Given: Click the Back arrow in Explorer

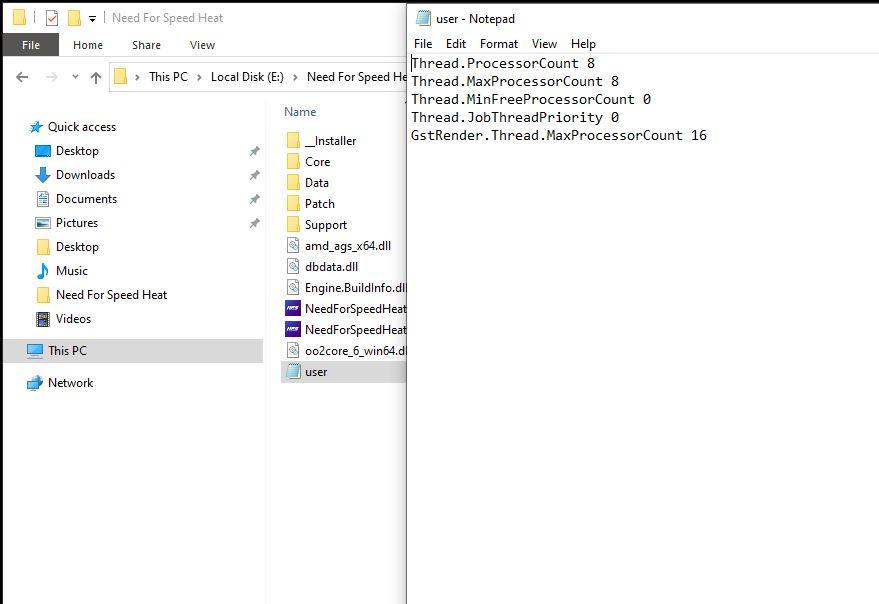Looking at the screenshot, I should click(22, 77).
